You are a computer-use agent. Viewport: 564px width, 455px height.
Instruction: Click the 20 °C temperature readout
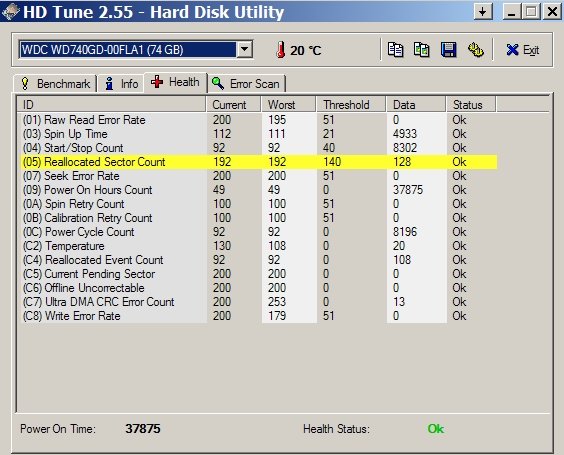click(305, 50)
